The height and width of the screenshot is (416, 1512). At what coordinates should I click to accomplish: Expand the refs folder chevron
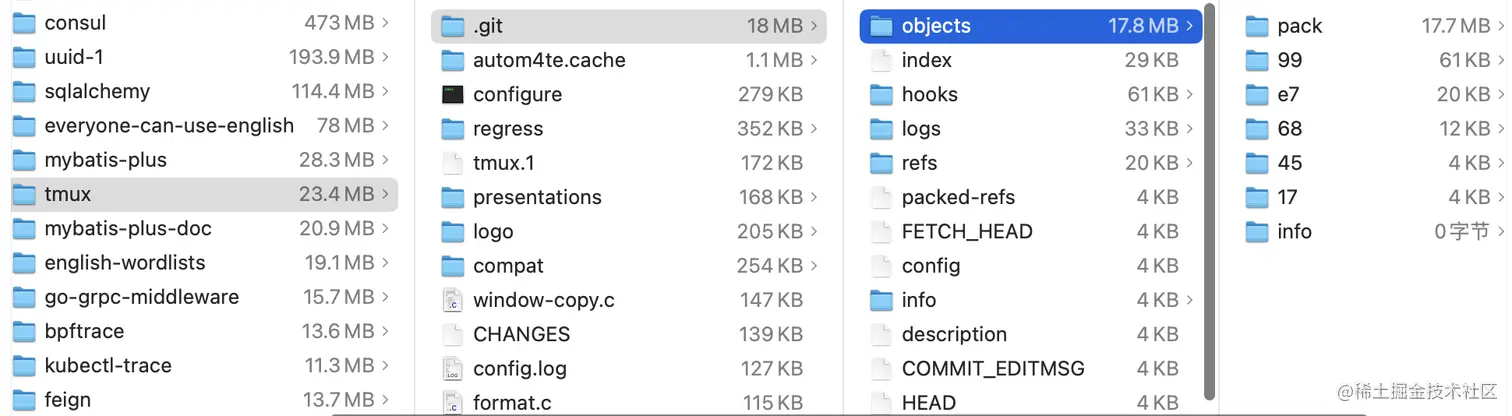pos(1190,163)
